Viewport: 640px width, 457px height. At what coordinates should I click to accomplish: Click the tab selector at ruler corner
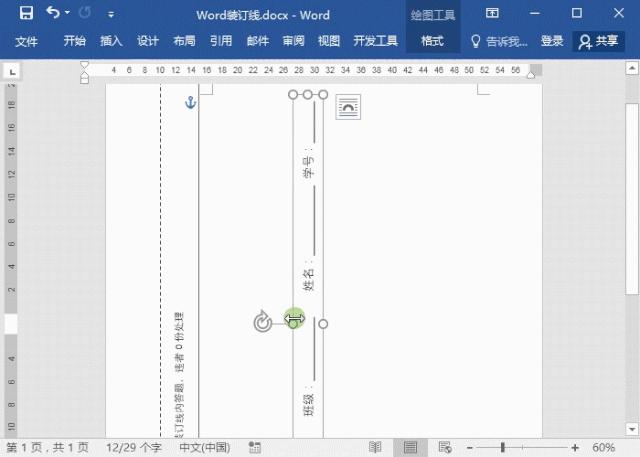13,72
